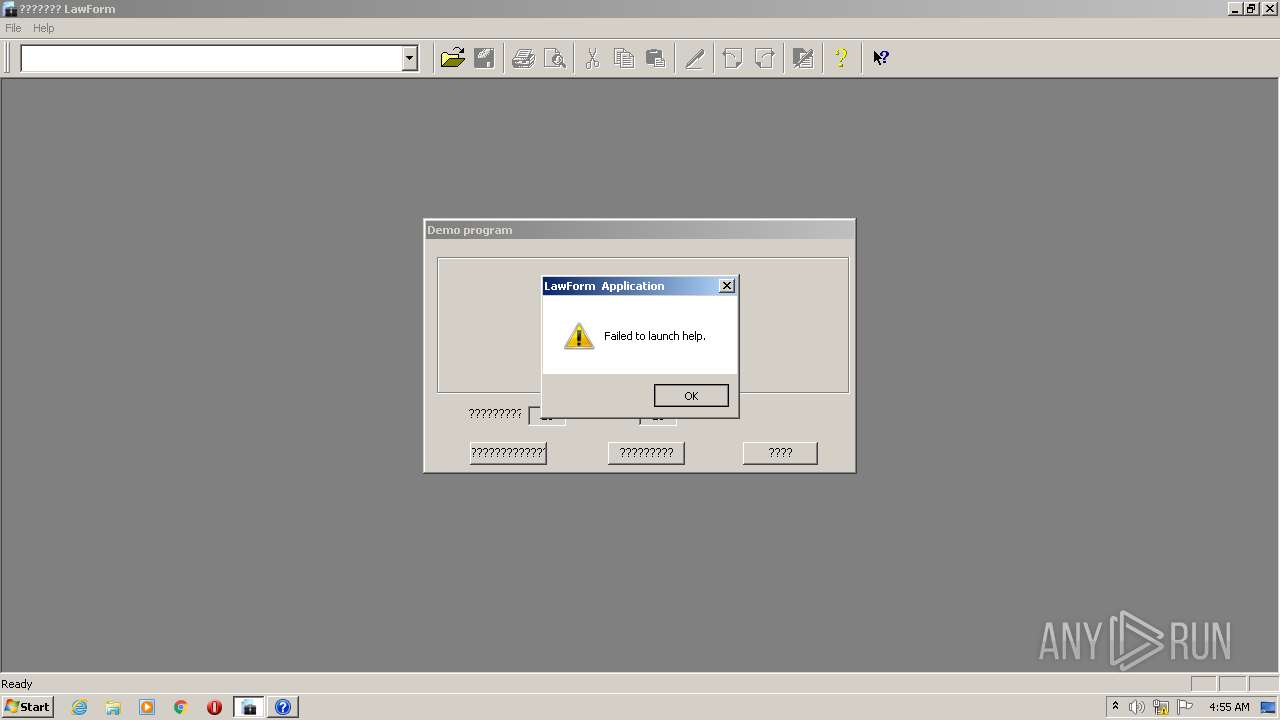
Task: Click the previous page toolbar icon
Action: 732,58
